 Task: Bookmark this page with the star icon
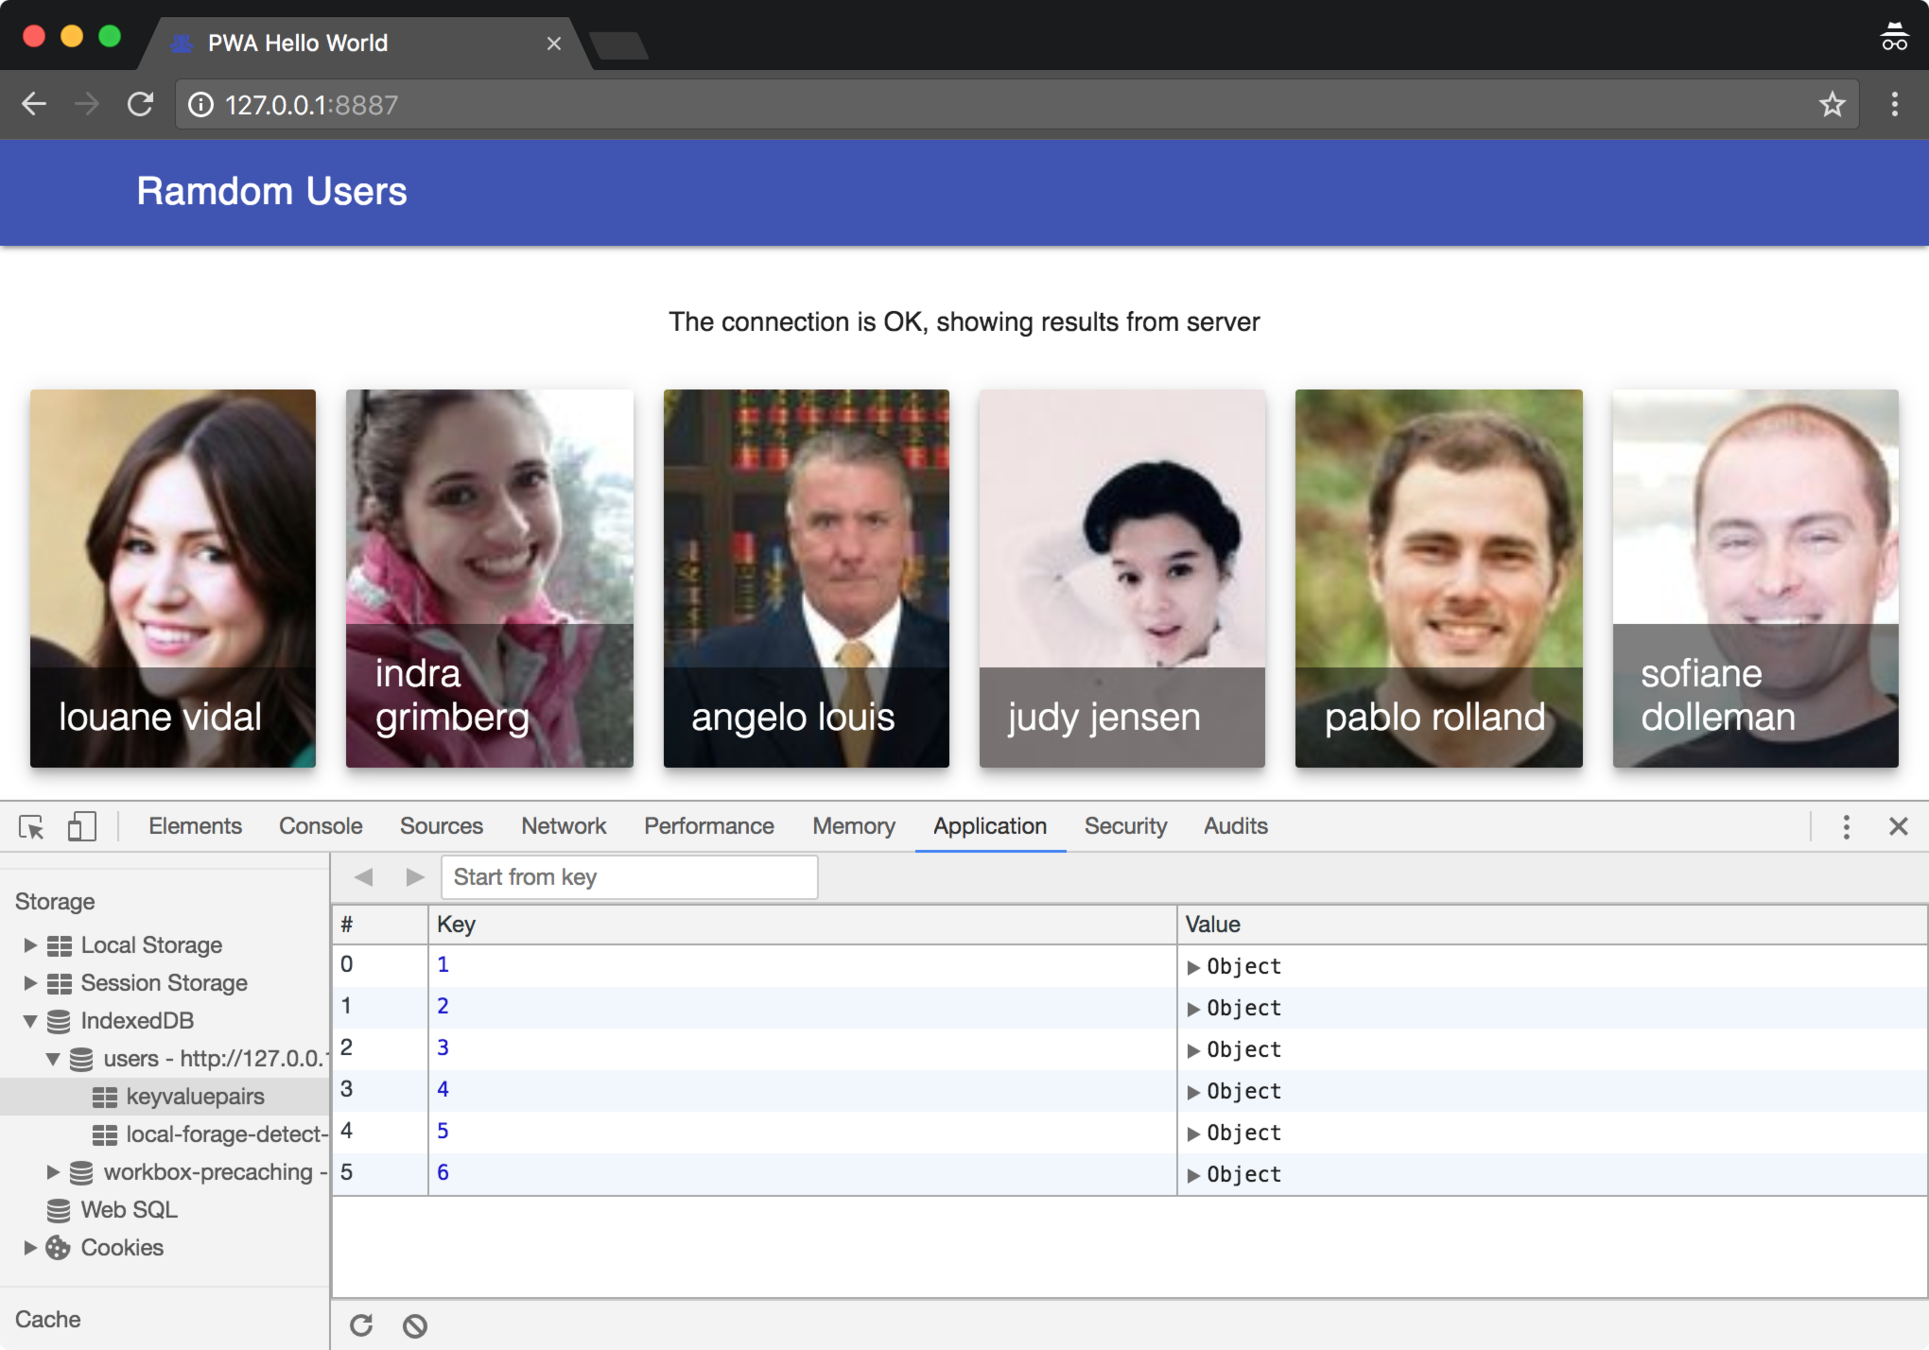click(x=1831, y=104)
